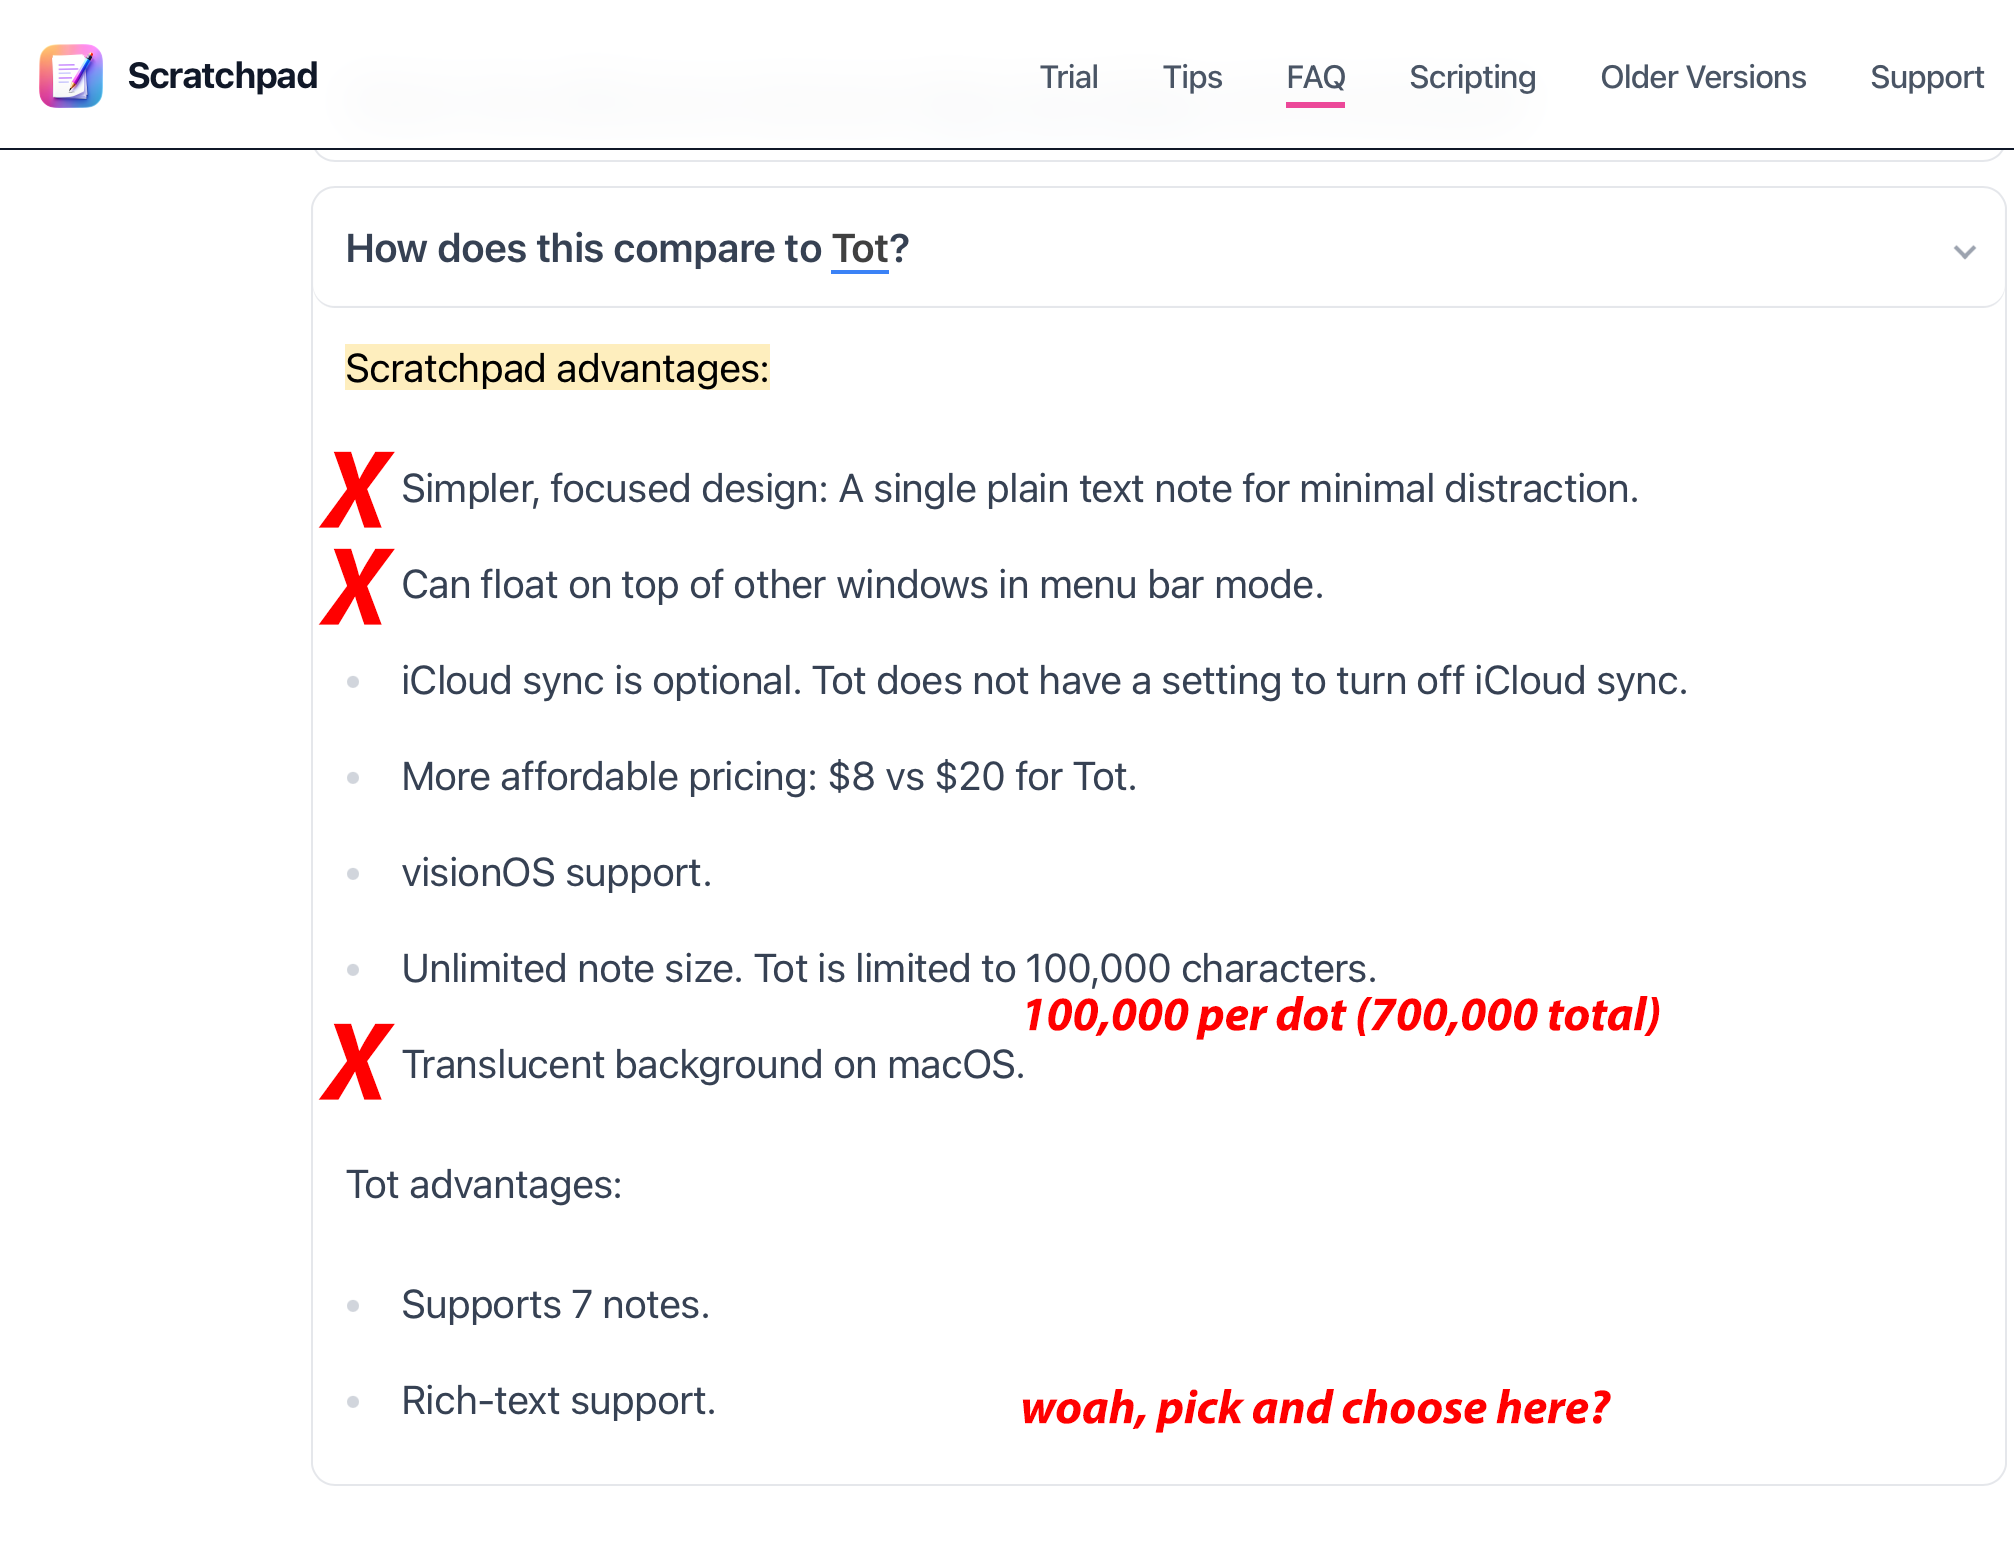2014x1550 pixels.
Task: Go to the Tips page
Action: point(1192,77)
